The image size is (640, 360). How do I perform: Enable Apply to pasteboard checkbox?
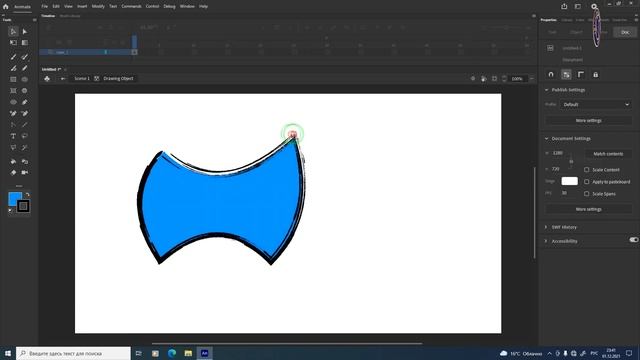587,182
